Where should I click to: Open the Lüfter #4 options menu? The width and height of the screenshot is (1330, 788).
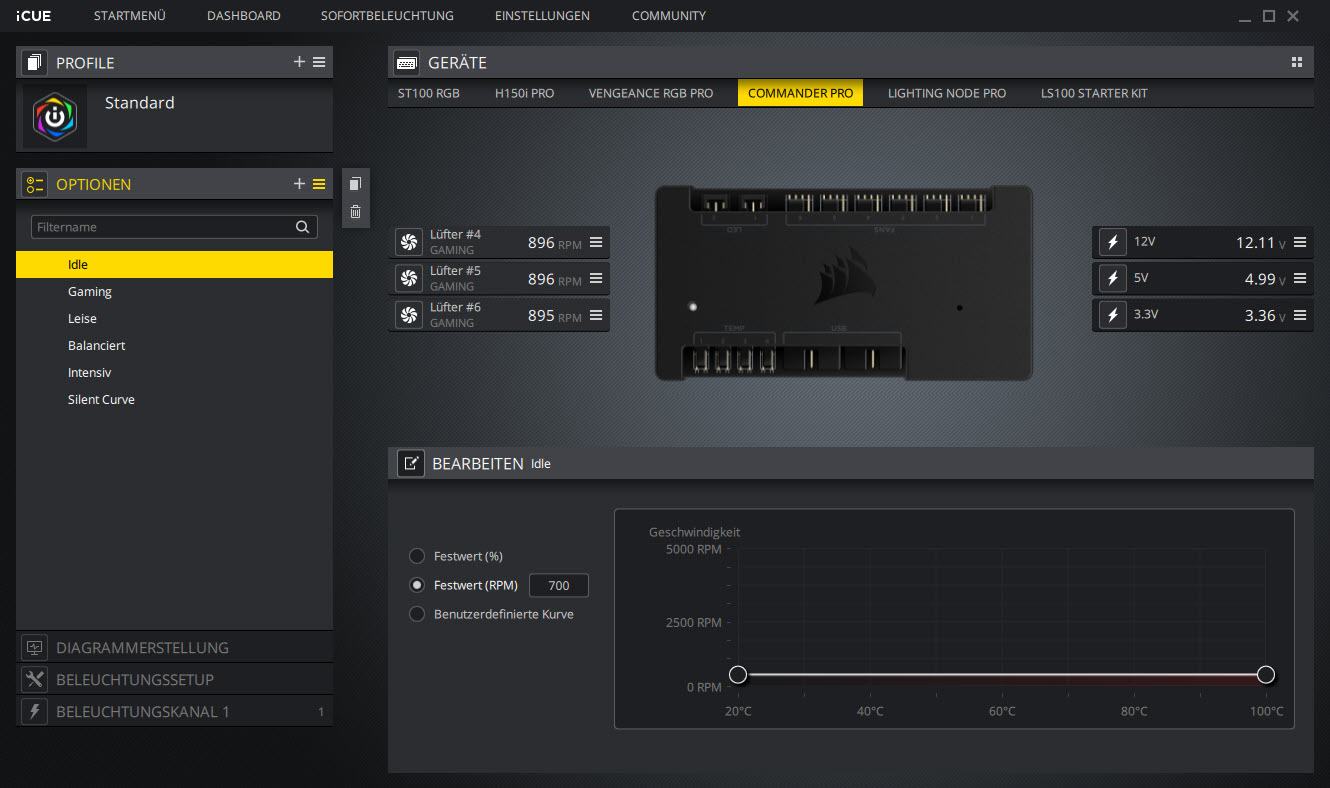[596, 242]
